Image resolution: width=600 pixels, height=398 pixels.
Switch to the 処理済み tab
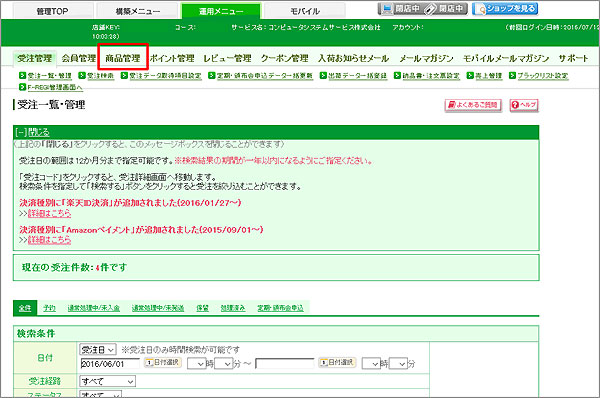[233, 308]
